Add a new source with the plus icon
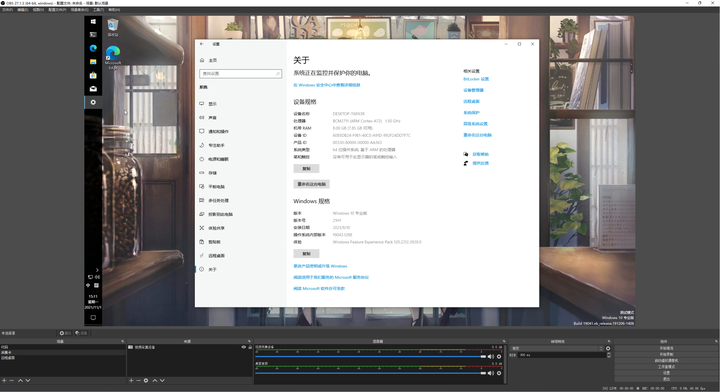The image size is (720, 392). [131, 381]
